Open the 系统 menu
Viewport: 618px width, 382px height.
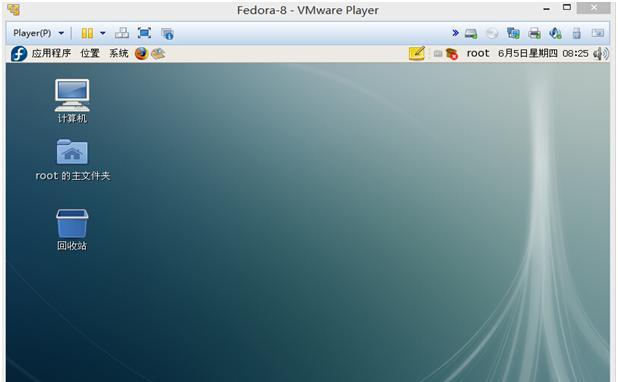(x=119, y=53)
